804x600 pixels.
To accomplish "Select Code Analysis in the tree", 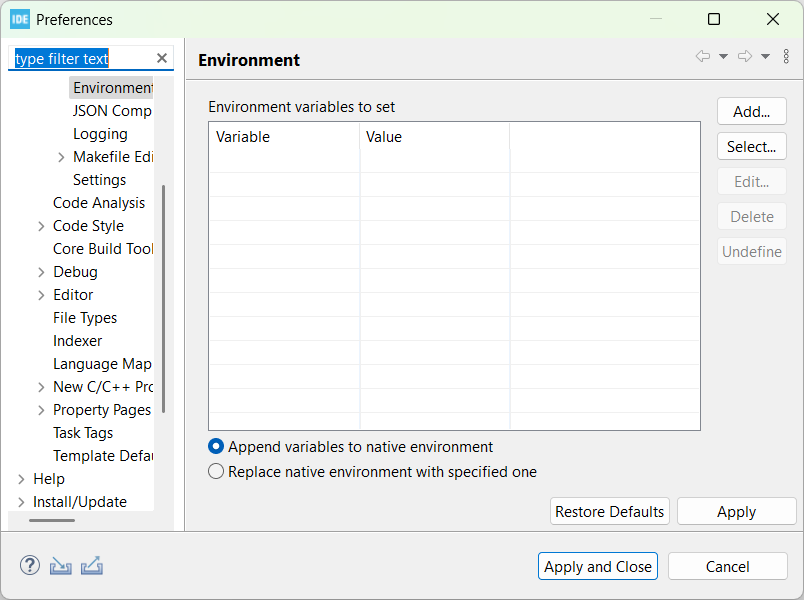I will point(99,203).
